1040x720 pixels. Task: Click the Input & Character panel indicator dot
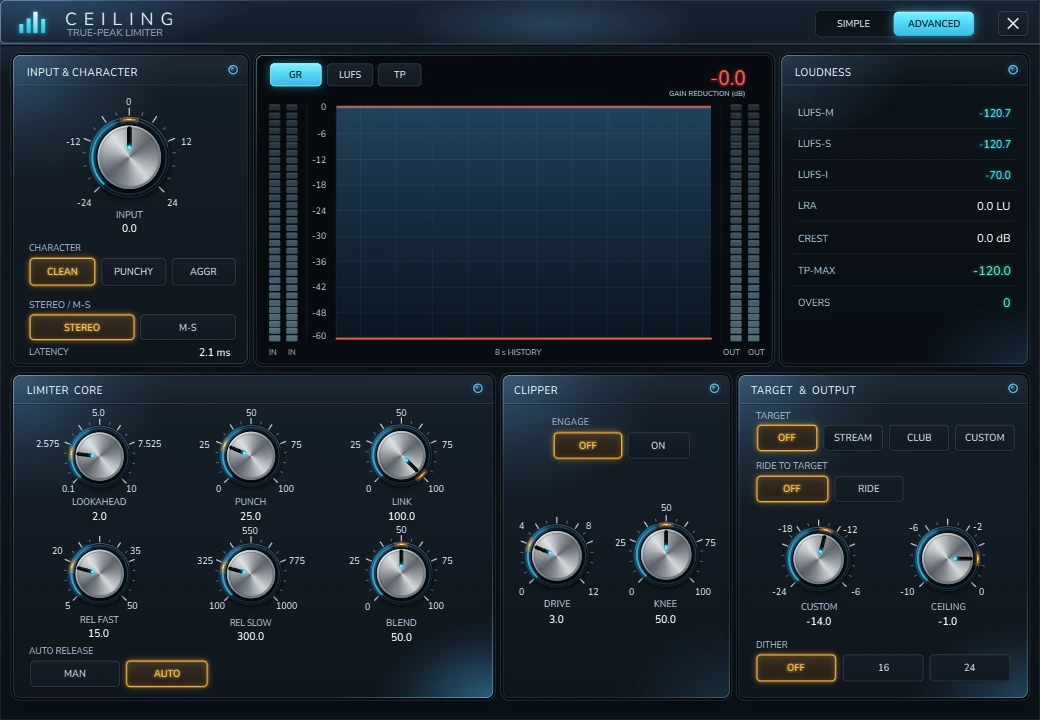[x=233, y=70]
